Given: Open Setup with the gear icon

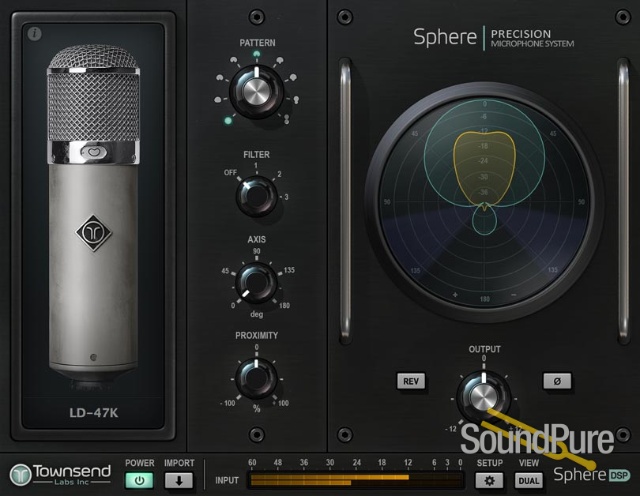Looking at the screenshot, I should [x=489, y=480].
